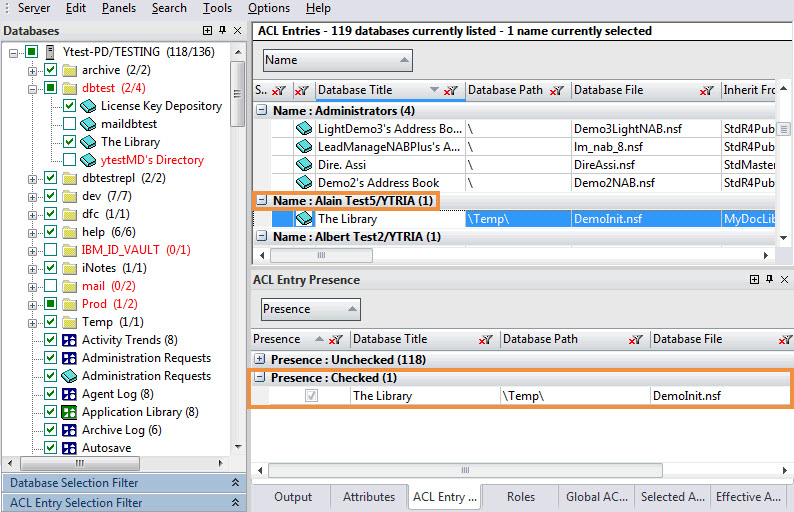Open the Name grouping dropdown

[336, 61]
